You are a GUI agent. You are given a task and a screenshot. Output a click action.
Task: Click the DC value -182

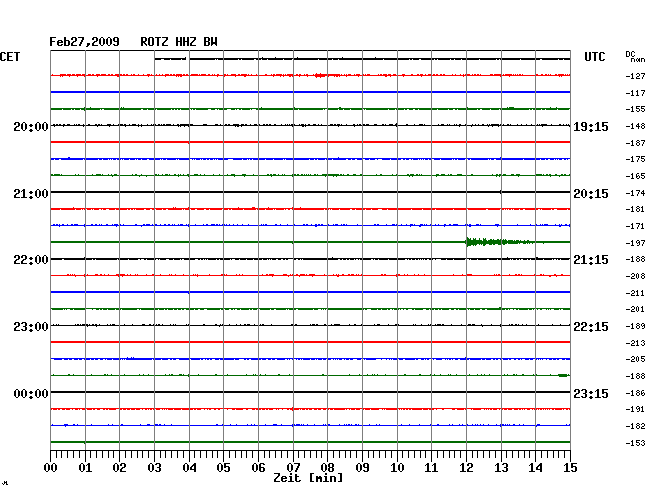635,426
